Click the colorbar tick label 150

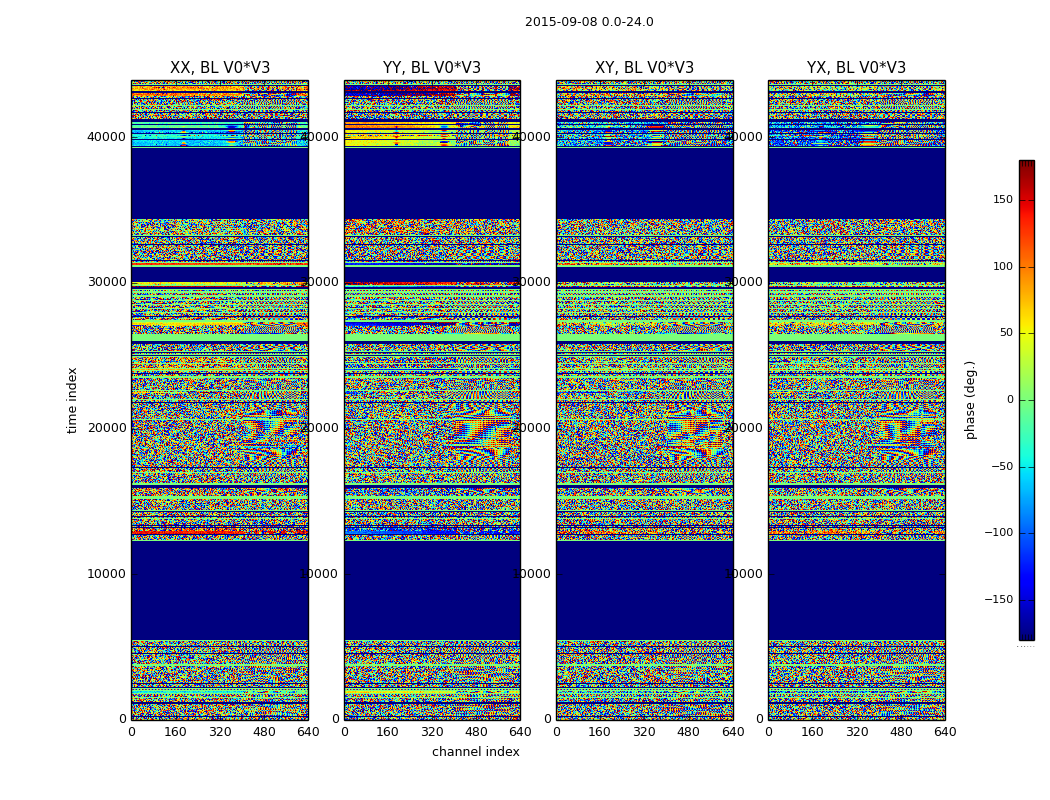(1003, 199)
